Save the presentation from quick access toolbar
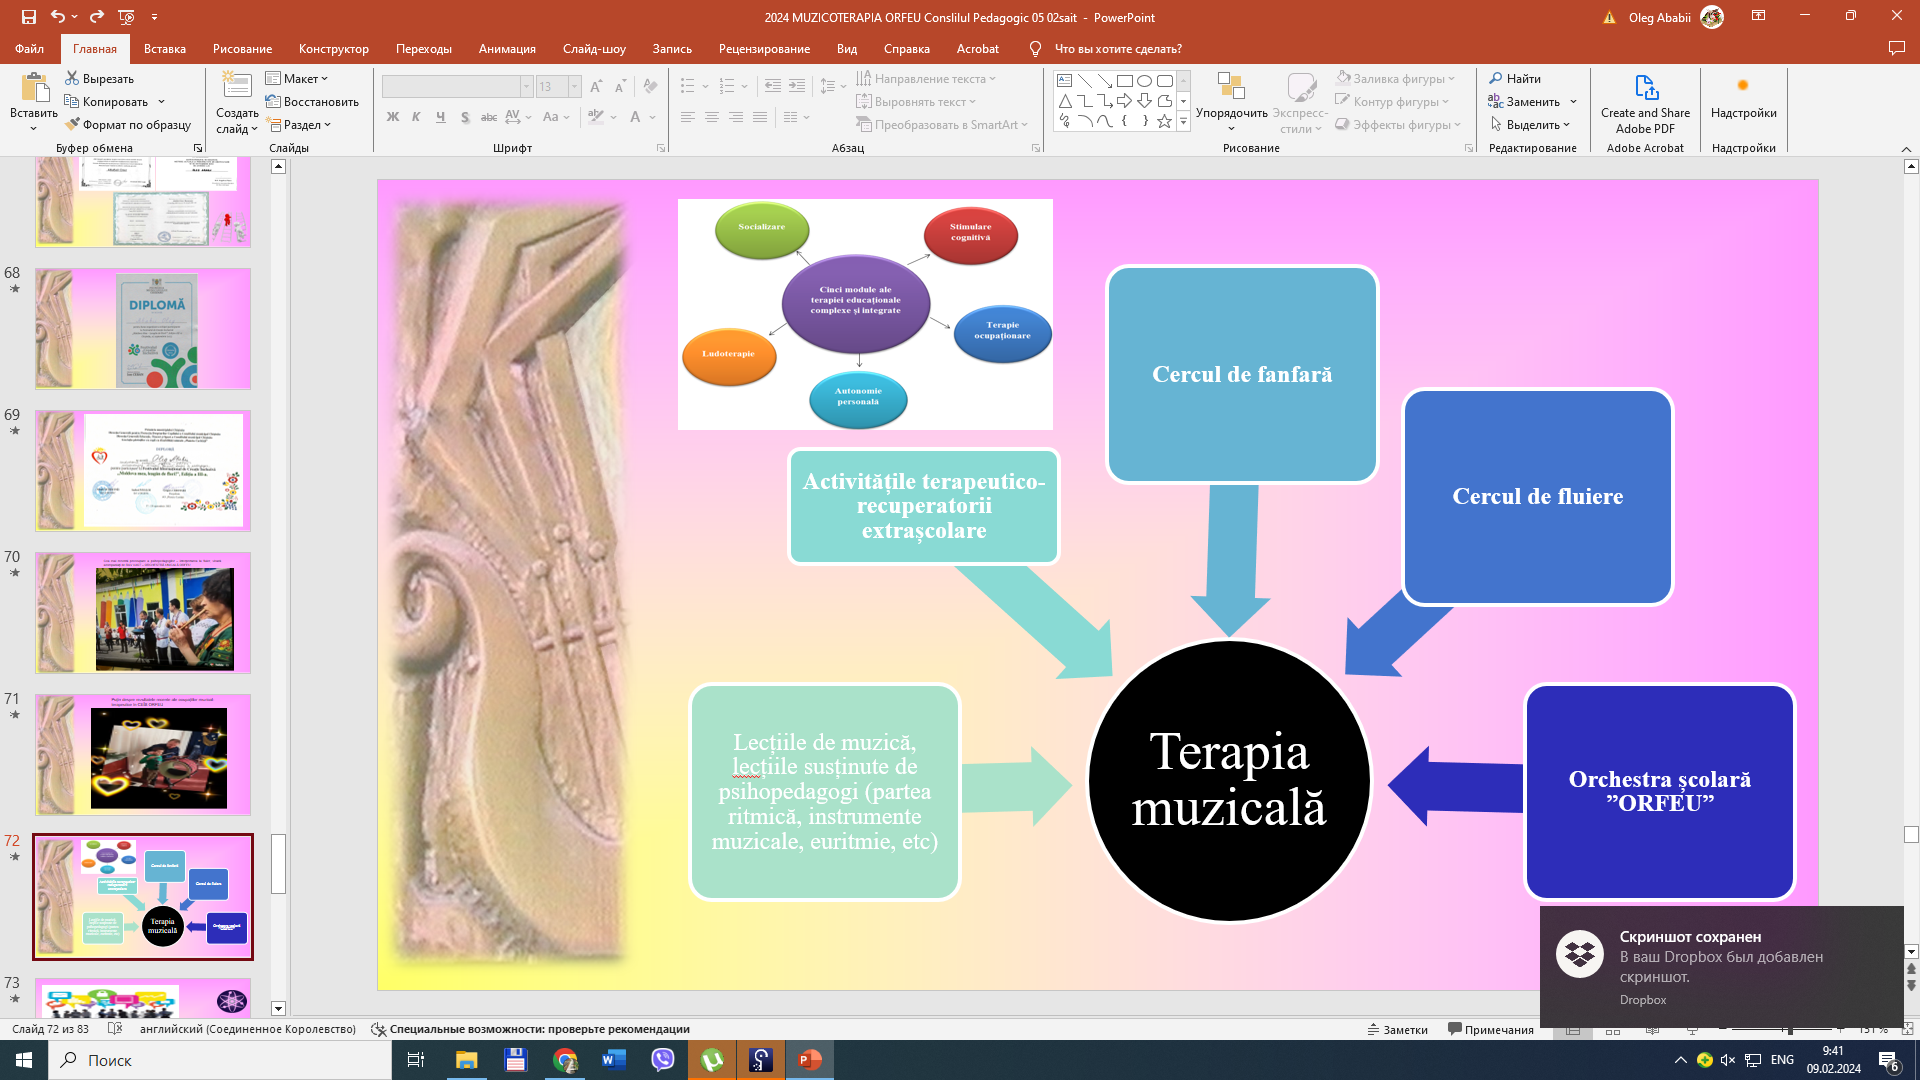The image size is (1920, 1080). point(28,17)
